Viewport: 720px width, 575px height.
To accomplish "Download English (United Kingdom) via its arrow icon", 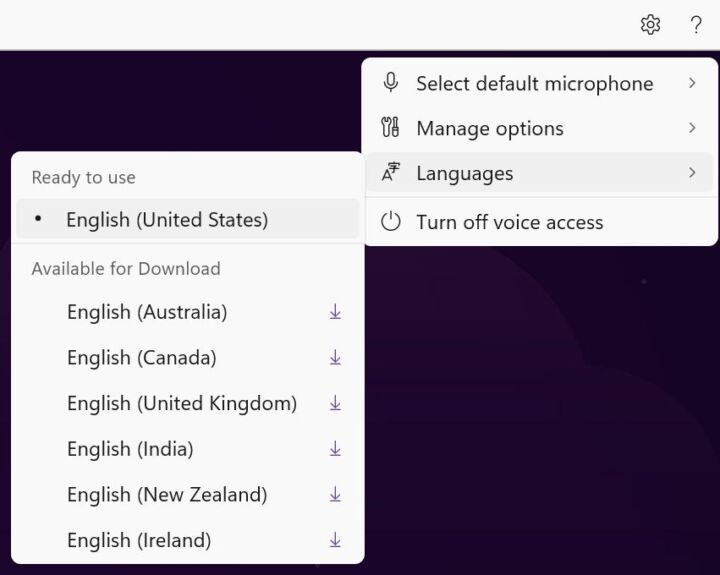I will (335, 403).
